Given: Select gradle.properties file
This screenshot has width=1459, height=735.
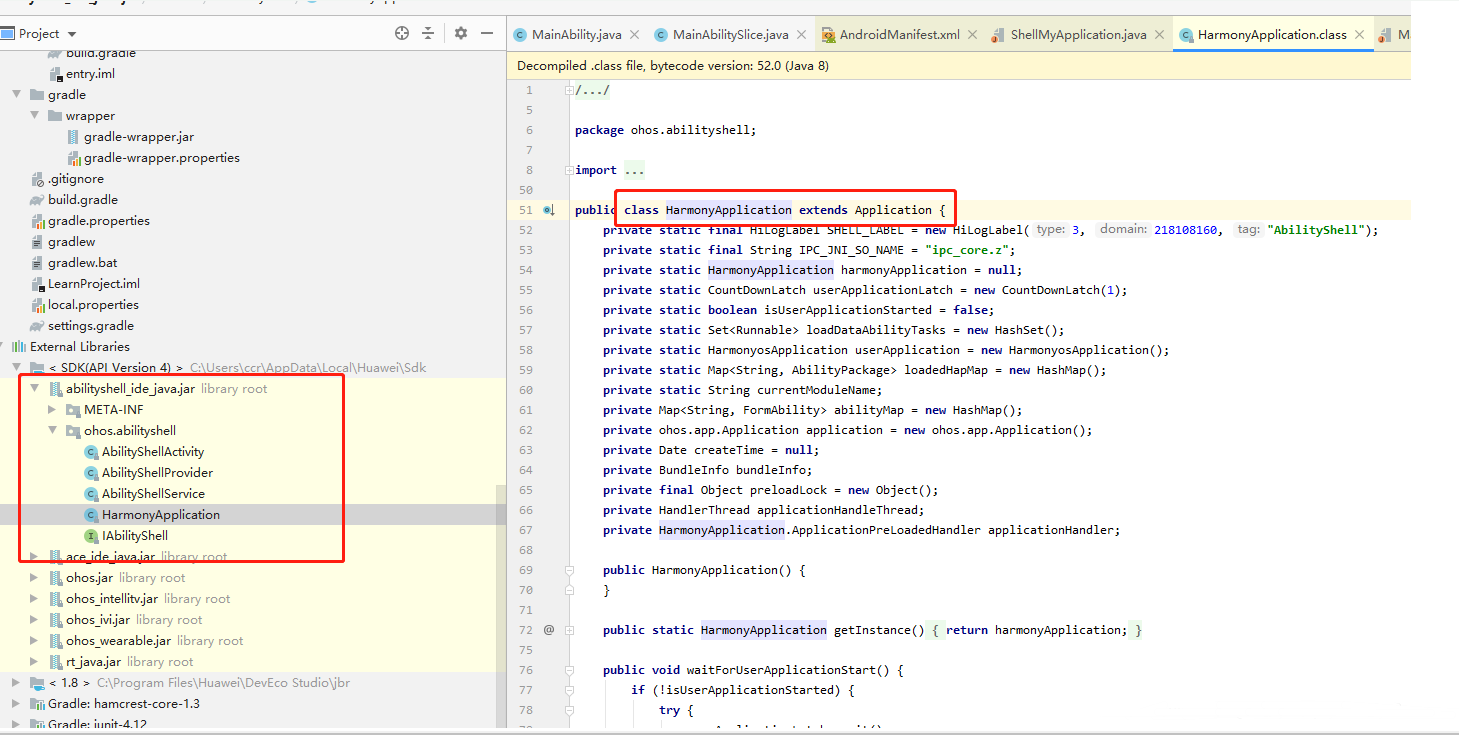Looking at the screenshot, I should (x=99, y=221).
